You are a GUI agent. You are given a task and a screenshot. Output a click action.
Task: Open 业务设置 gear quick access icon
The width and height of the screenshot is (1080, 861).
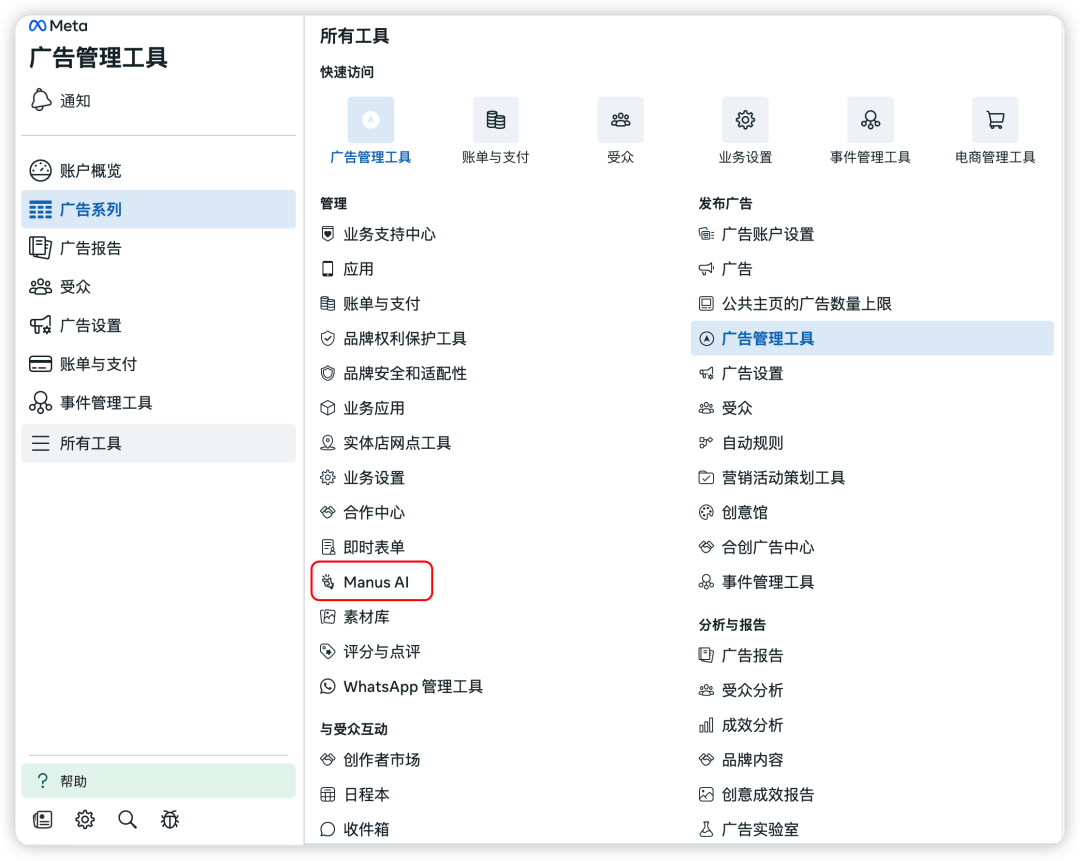pyautogui.click(x=745, y=120)
